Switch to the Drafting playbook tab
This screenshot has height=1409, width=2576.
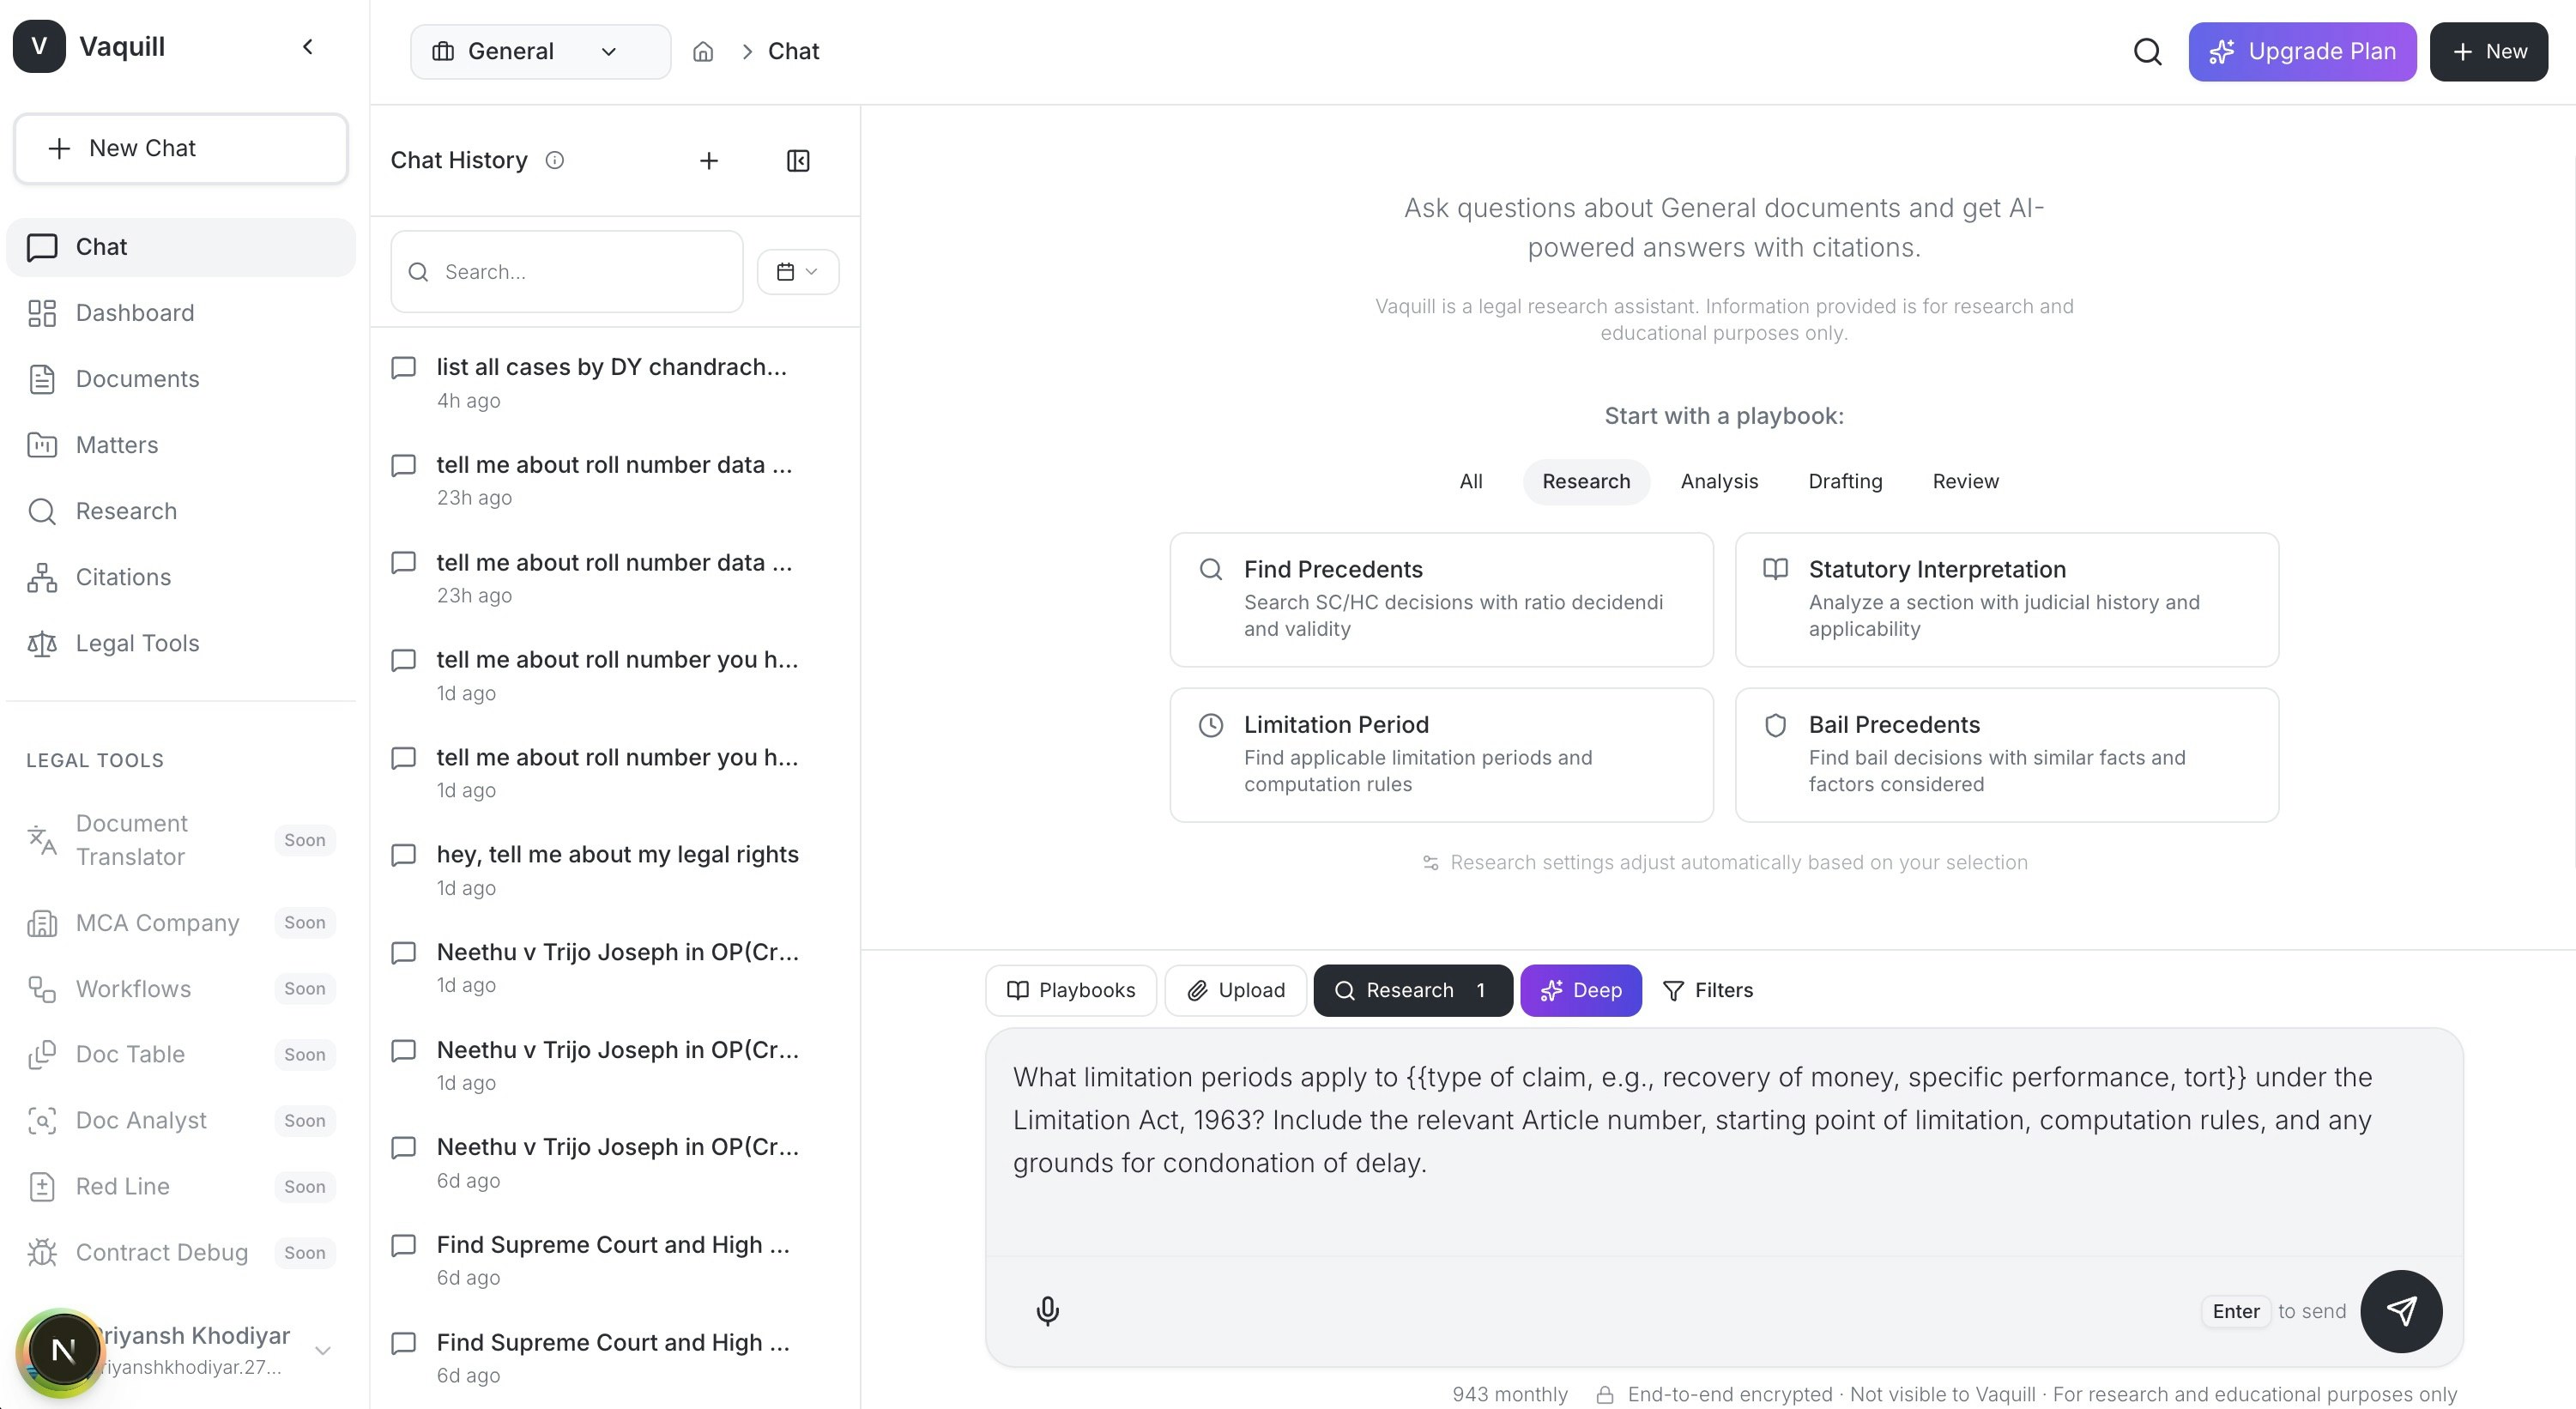[1844, 481]
